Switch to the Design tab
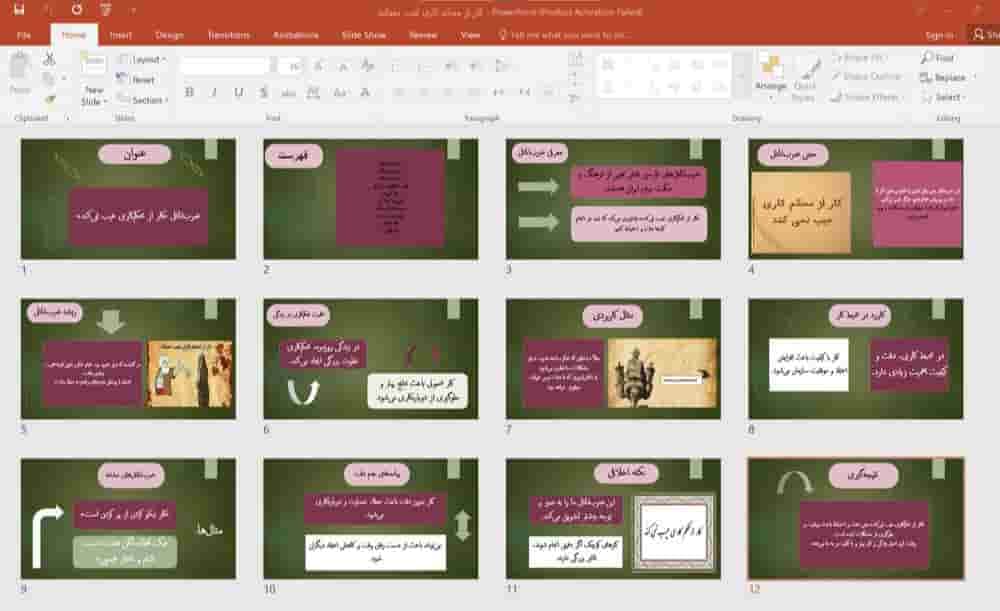This screenshot has width=1000, height=611. coord(169,35)
